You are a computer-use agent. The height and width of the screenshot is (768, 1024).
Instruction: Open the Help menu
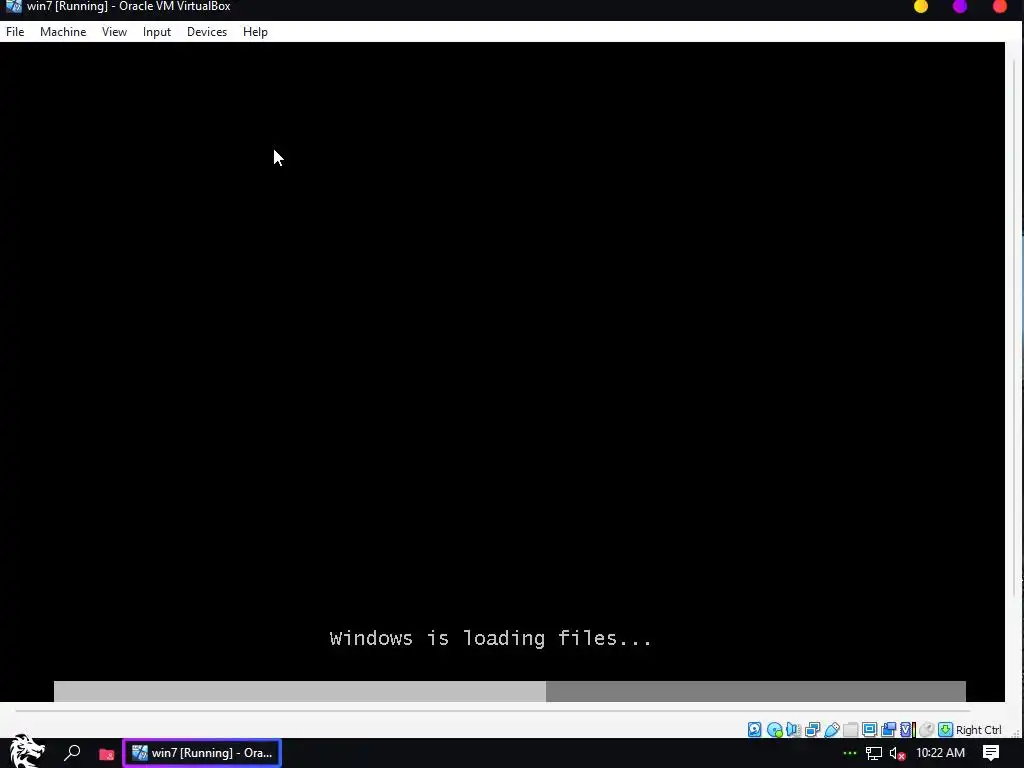click(x=255, y=31)
